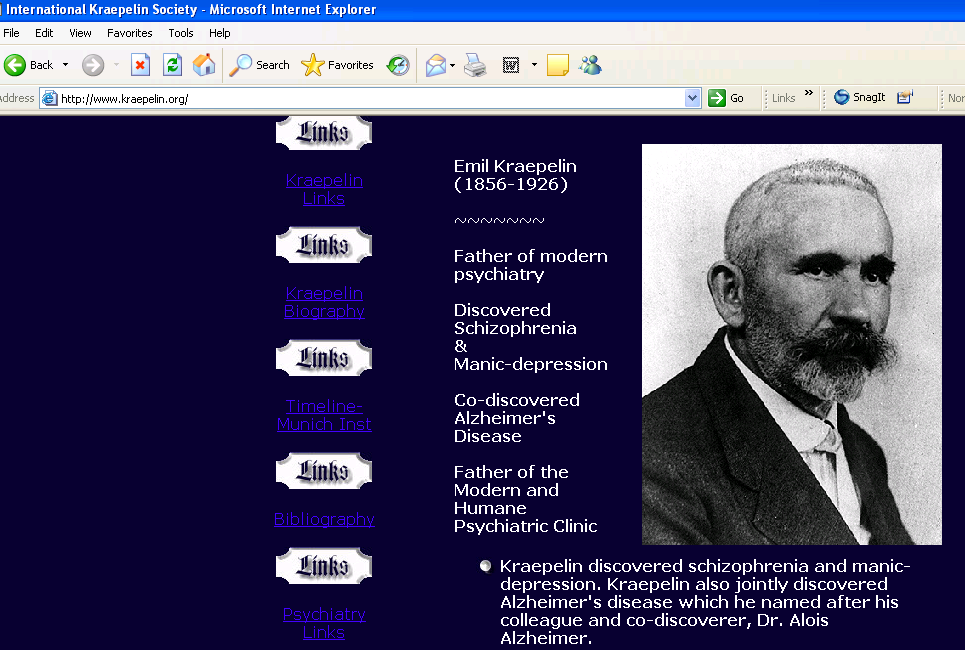Stop page loading with red X icon
Screen dimensions: 965x650
(140, 65)
